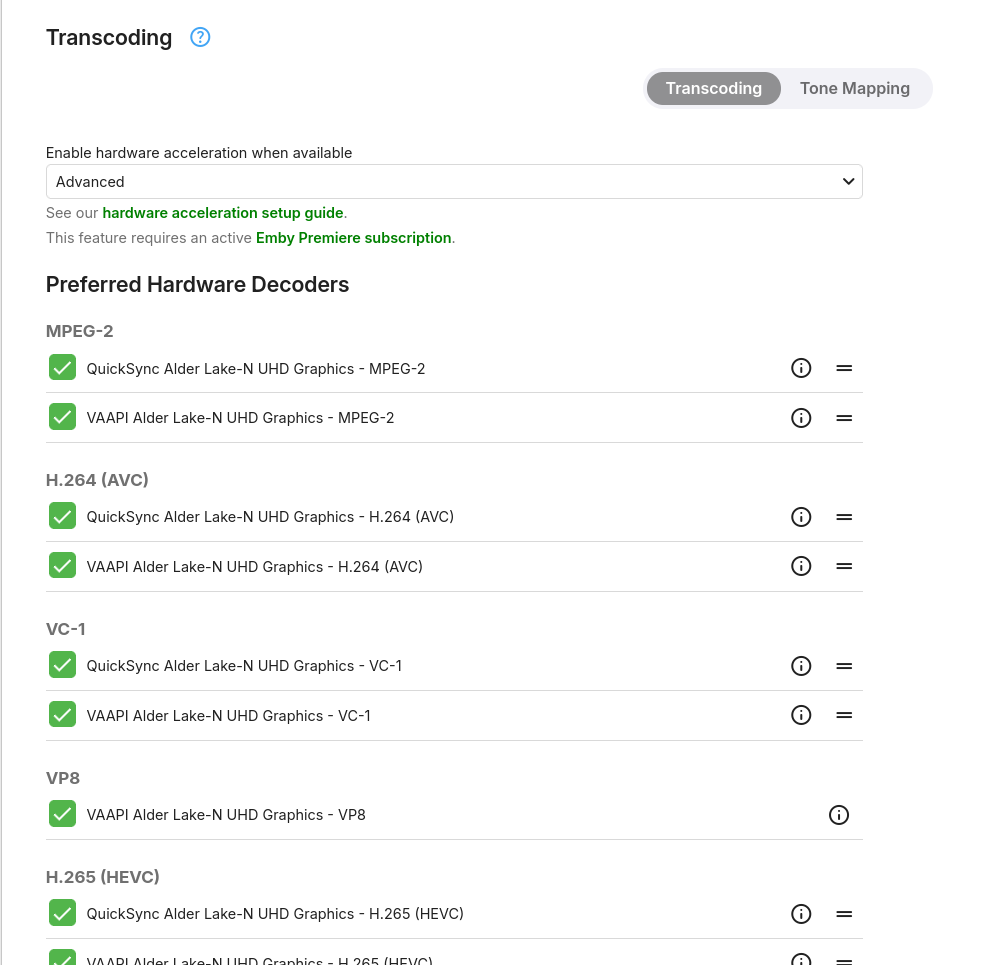This screenshot has height=965, width=1004.
Task: Open the hardware acceleration dropdown
Action: click(x=454, y=182)
